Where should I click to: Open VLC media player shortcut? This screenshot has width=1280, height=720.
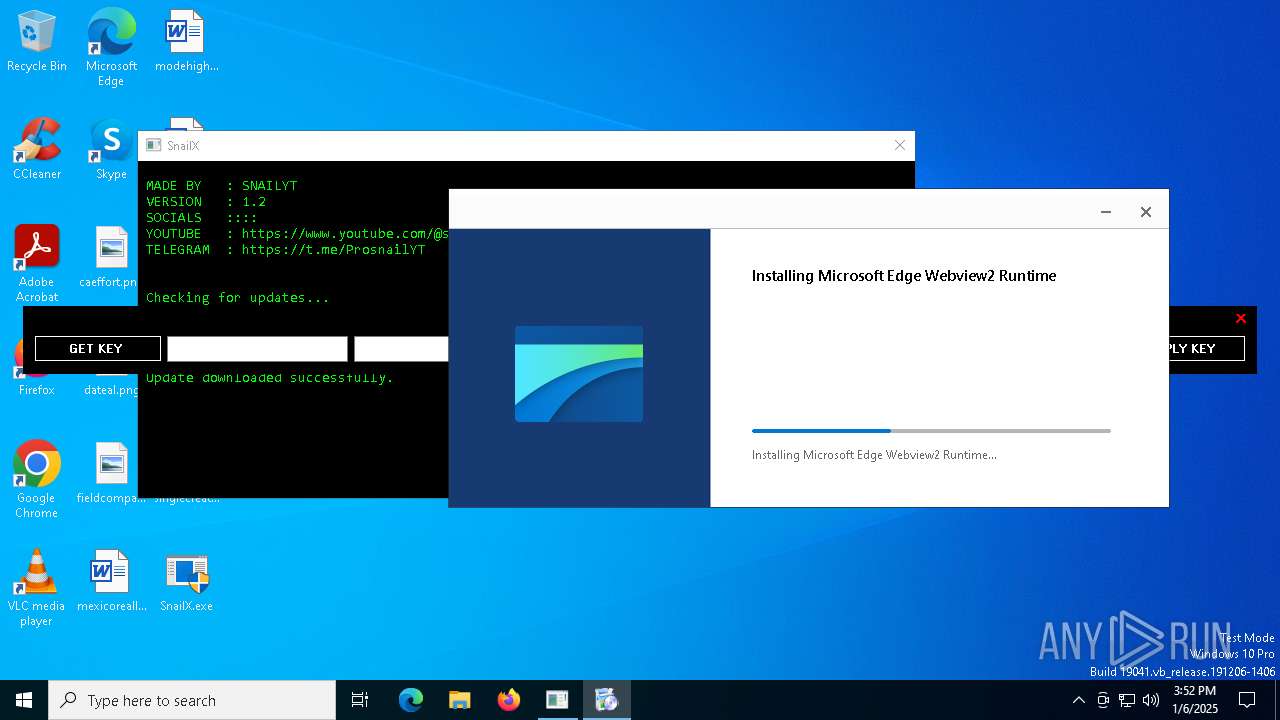37,587
